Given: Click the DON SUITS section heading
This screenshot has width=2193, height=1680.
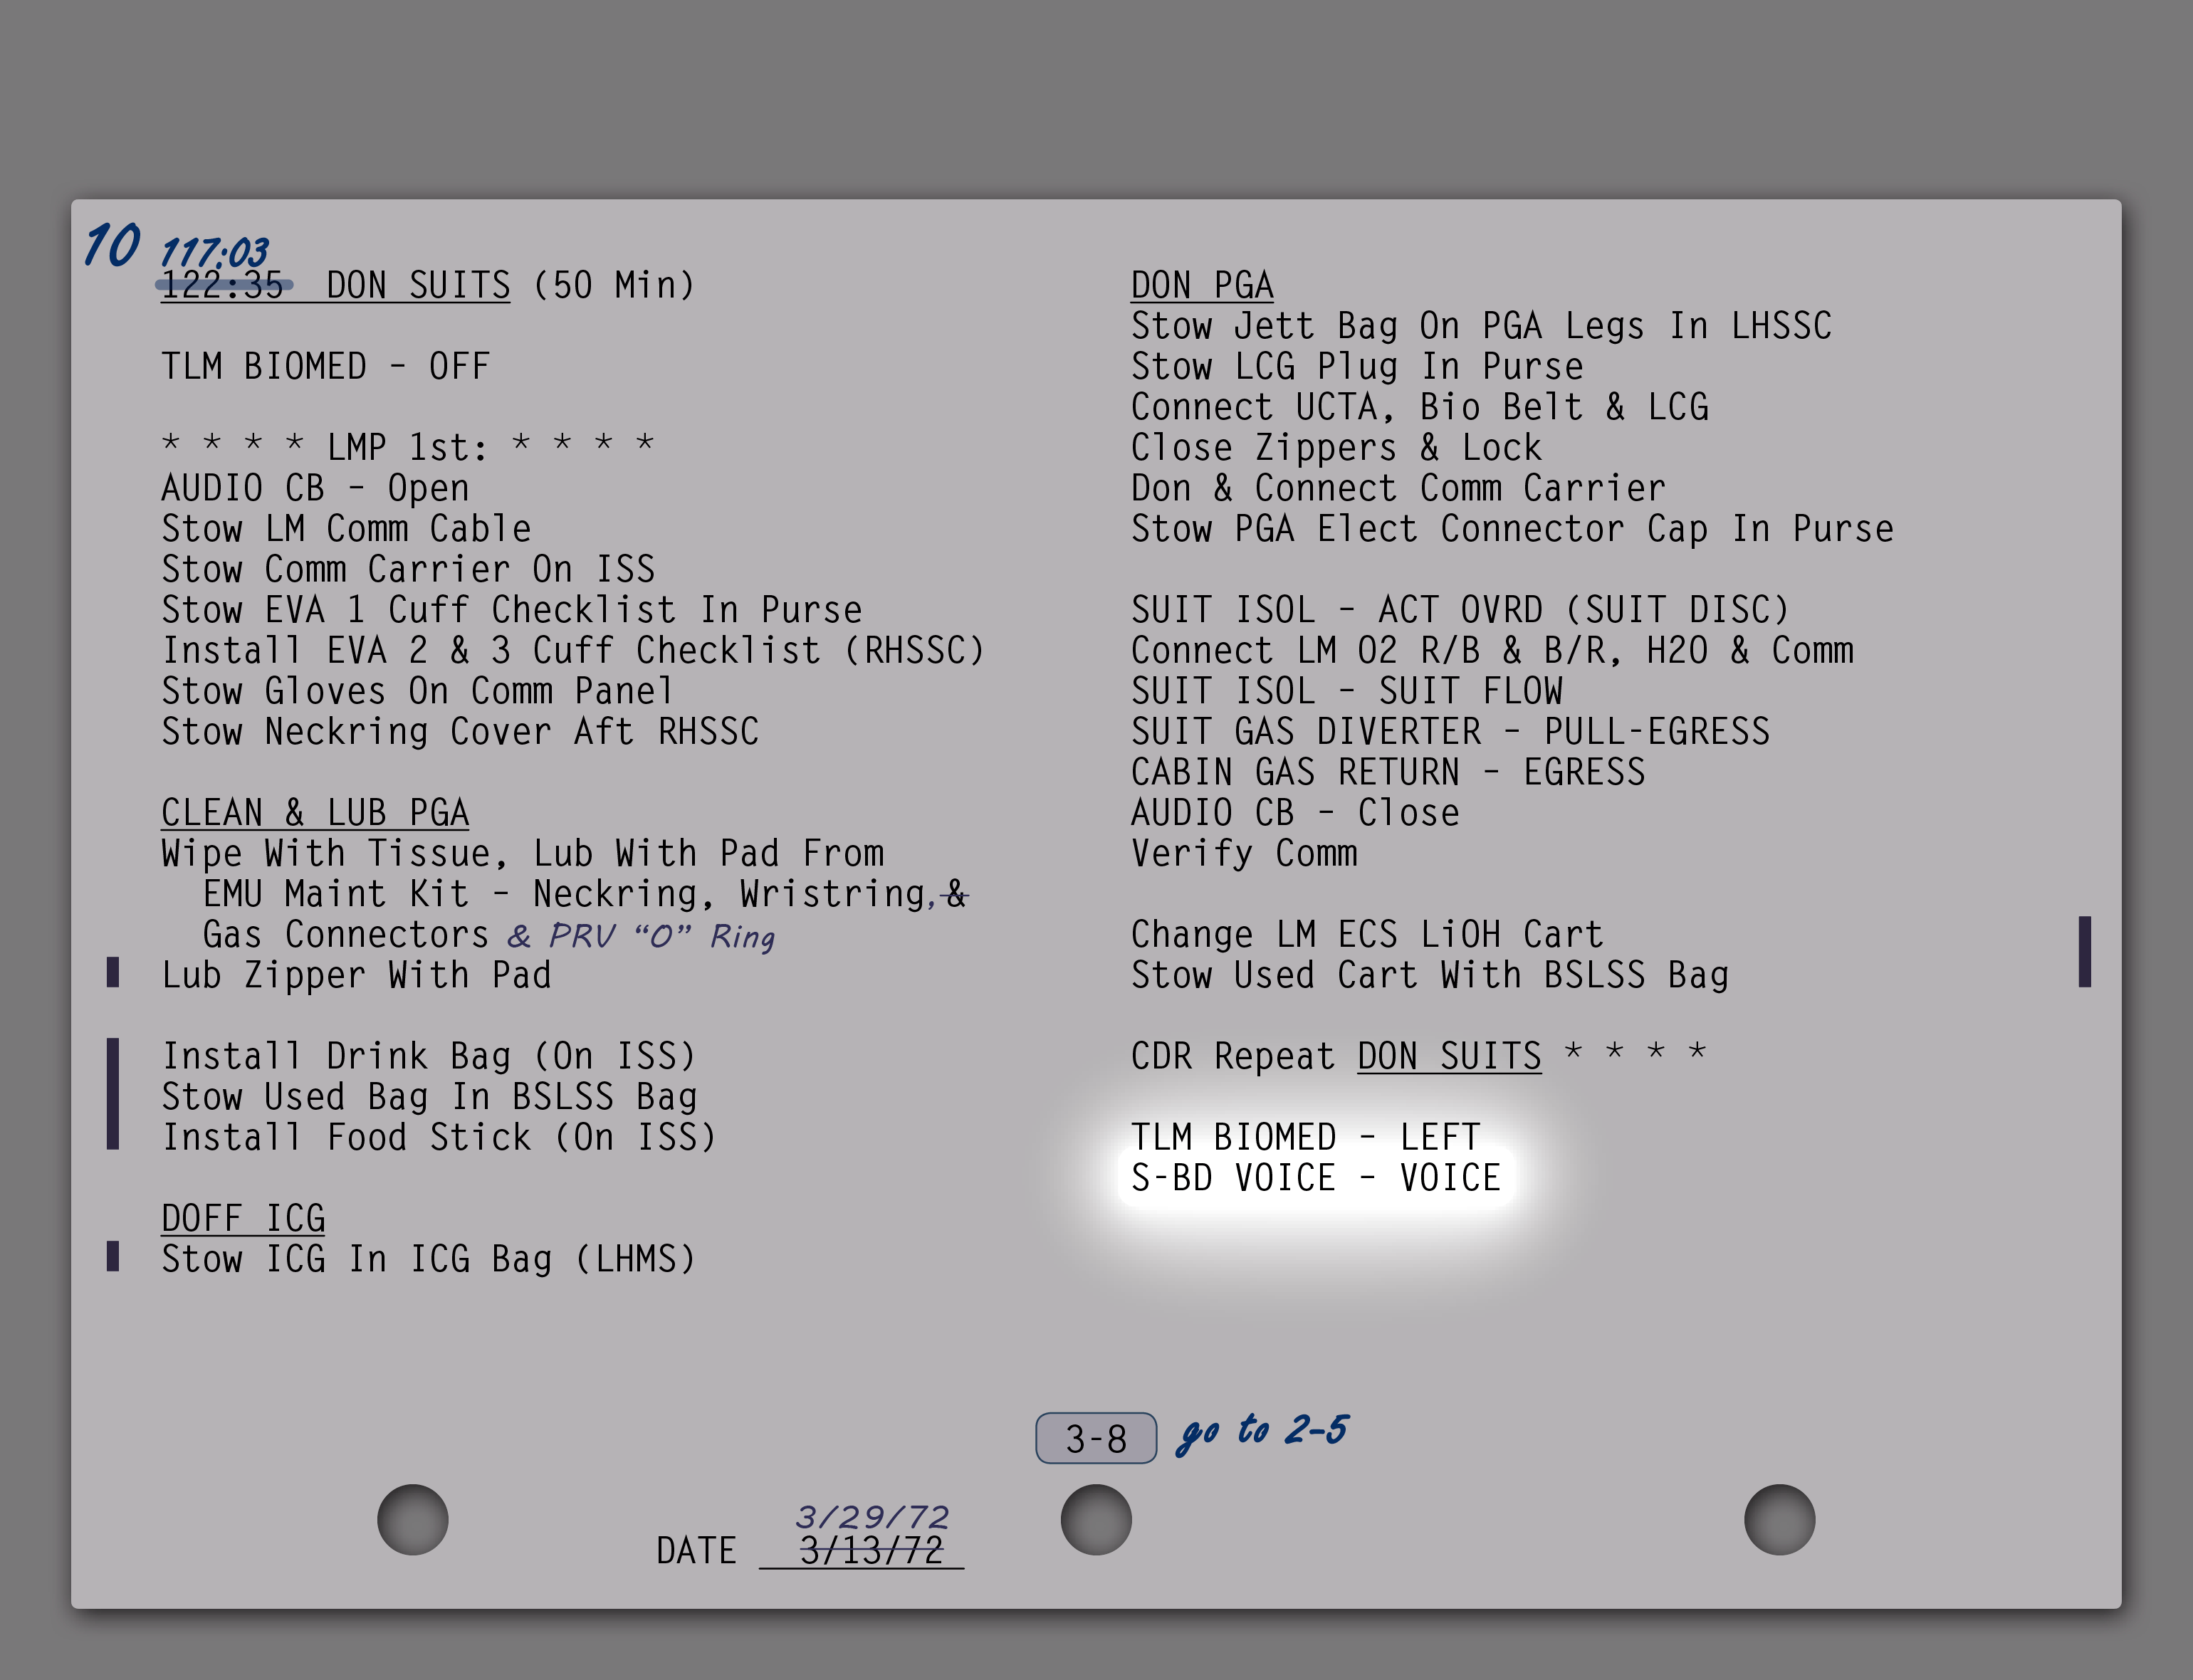Looking at the screenshot, I should pos(417,286).
